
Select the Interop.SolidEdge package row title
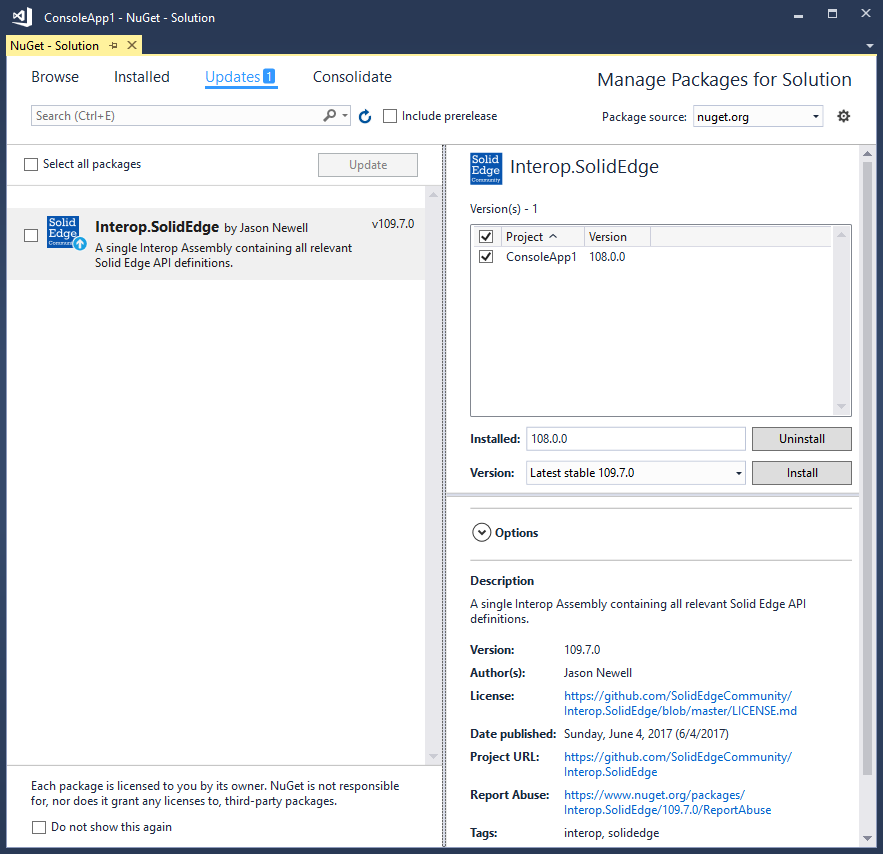click(157, 227)
